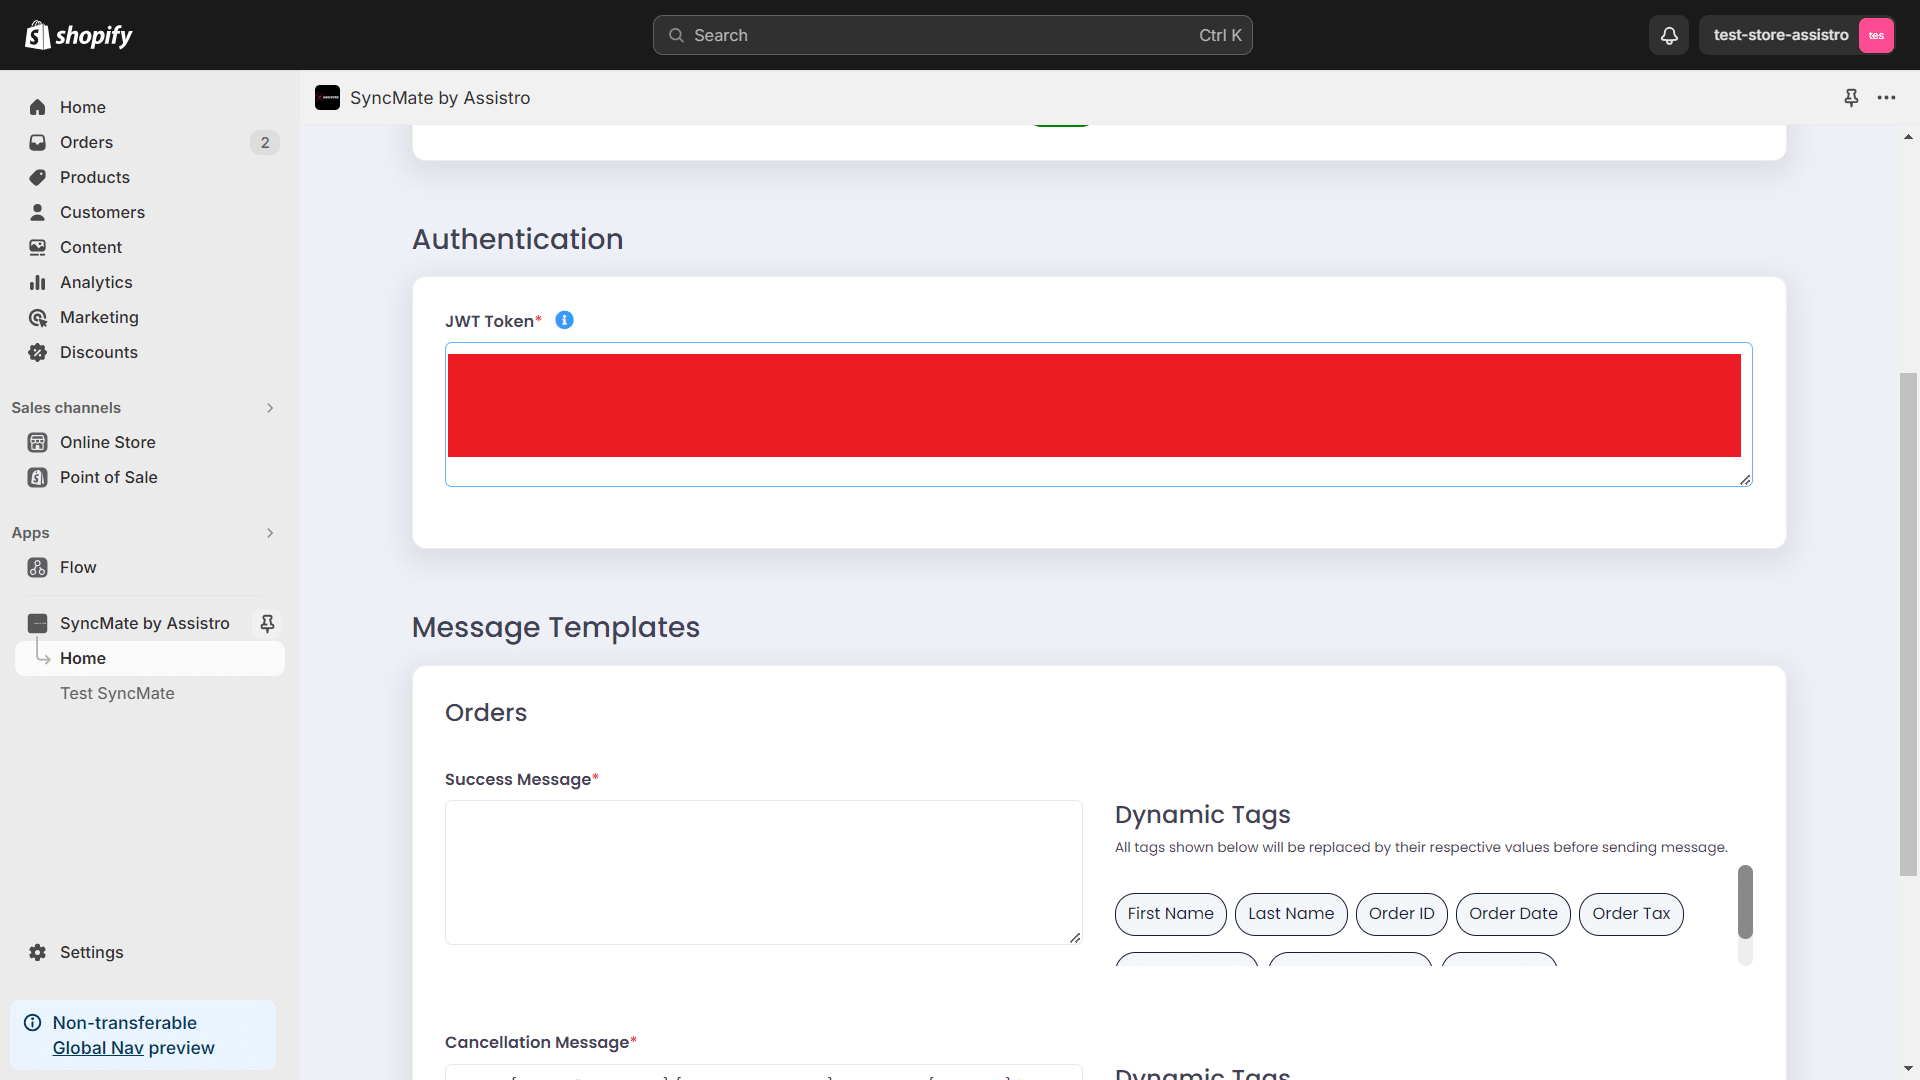Insert the First Name dynamic tag
The width and height of the screenshot is (1920, 1080).
[x=1170, y=914]
